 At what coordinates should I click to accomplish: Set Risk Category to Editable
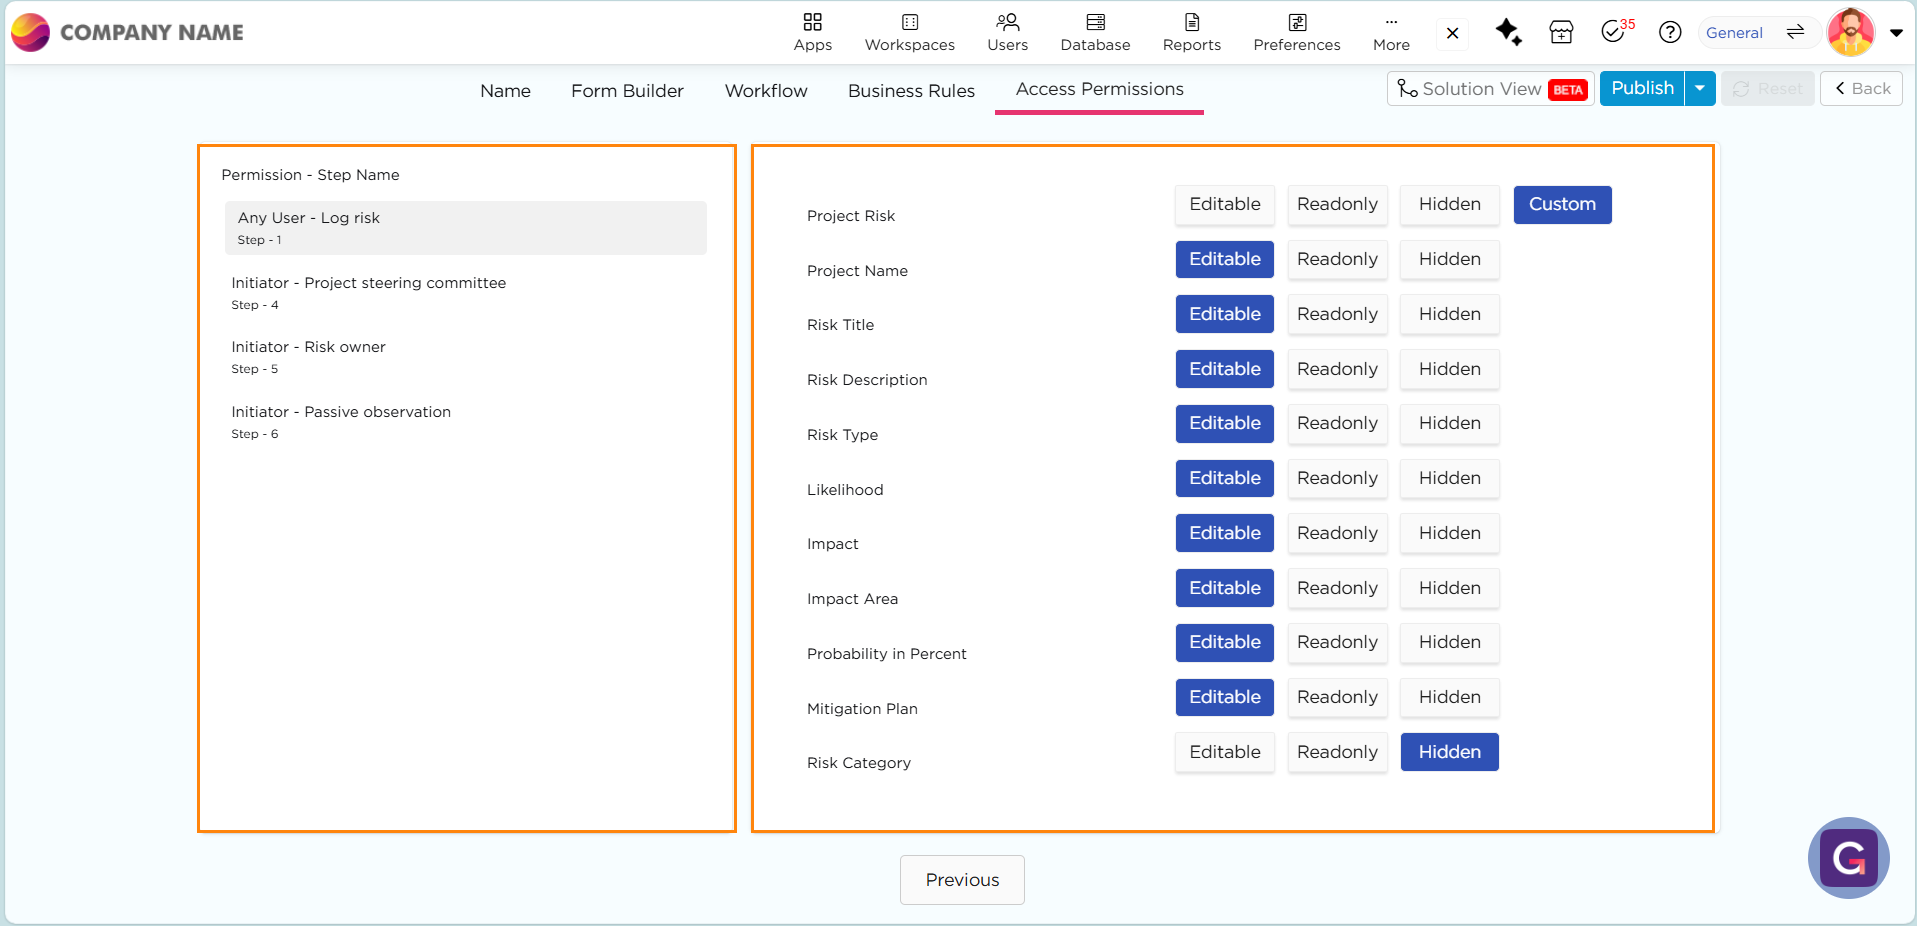[x=1224, y=752]
